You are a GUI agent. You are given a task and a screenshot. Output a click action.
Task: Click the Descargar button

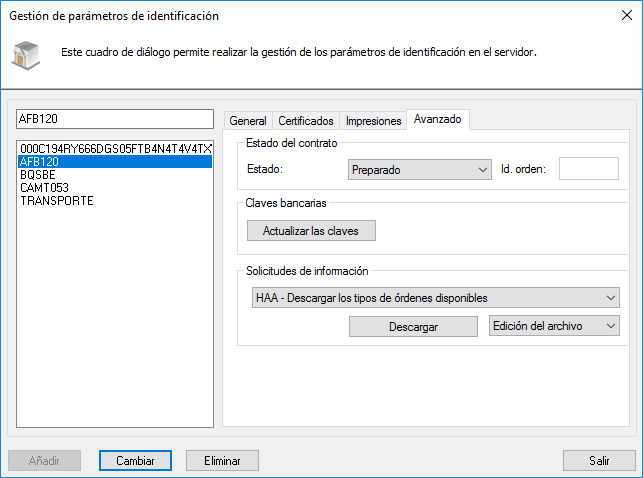click(413, 327)
